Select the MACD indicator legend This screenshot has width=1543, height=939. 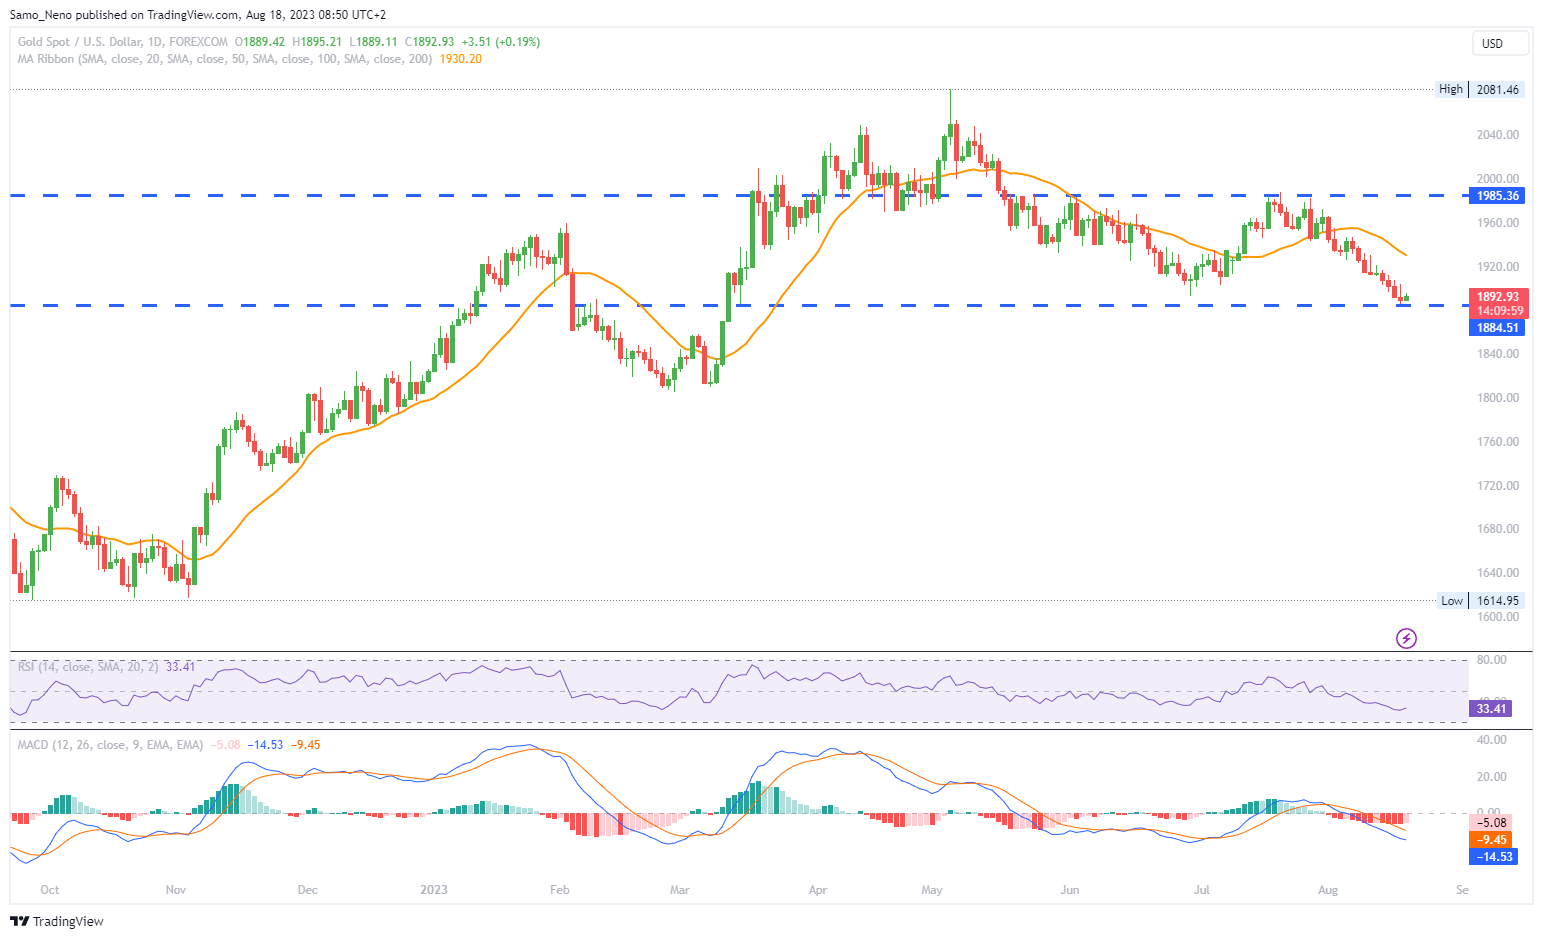pos(110,745)
